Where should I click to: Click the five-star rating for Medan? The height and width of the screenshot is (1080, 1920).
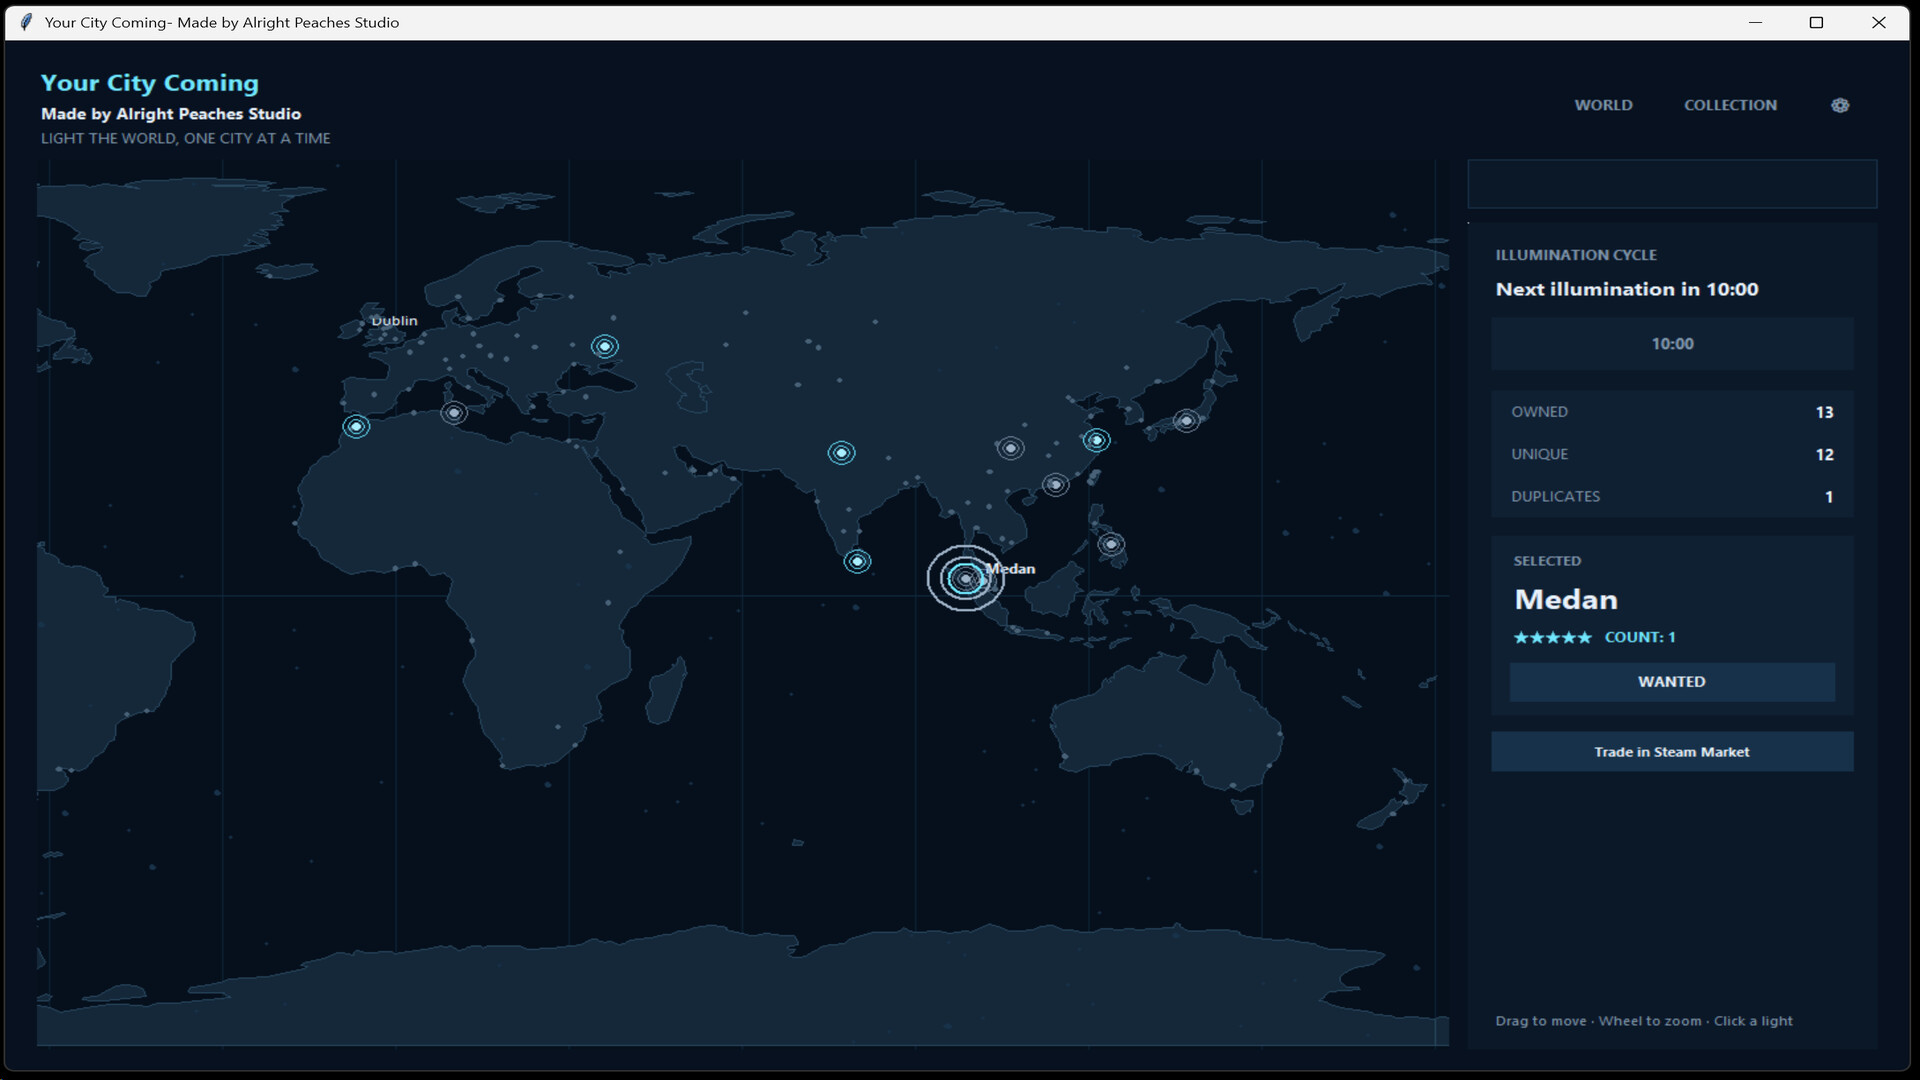point(1552,637)
